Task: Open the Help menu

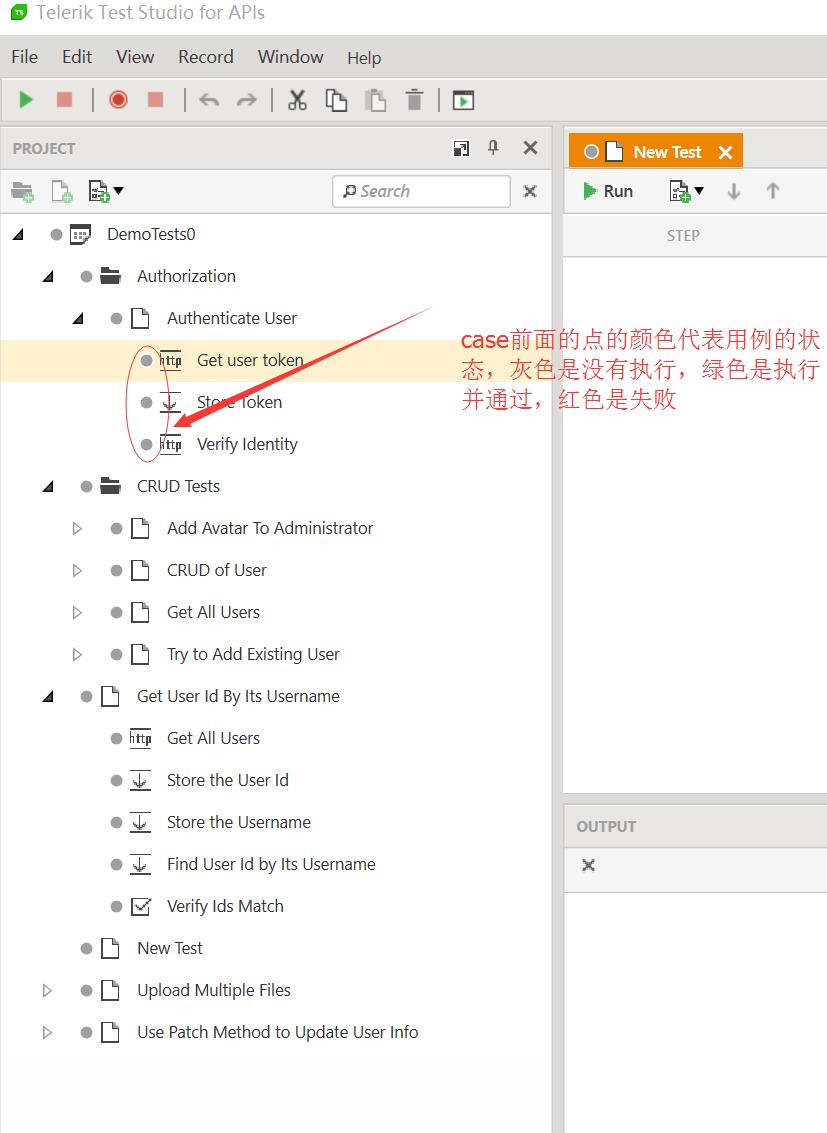Action: coord(364,58)
